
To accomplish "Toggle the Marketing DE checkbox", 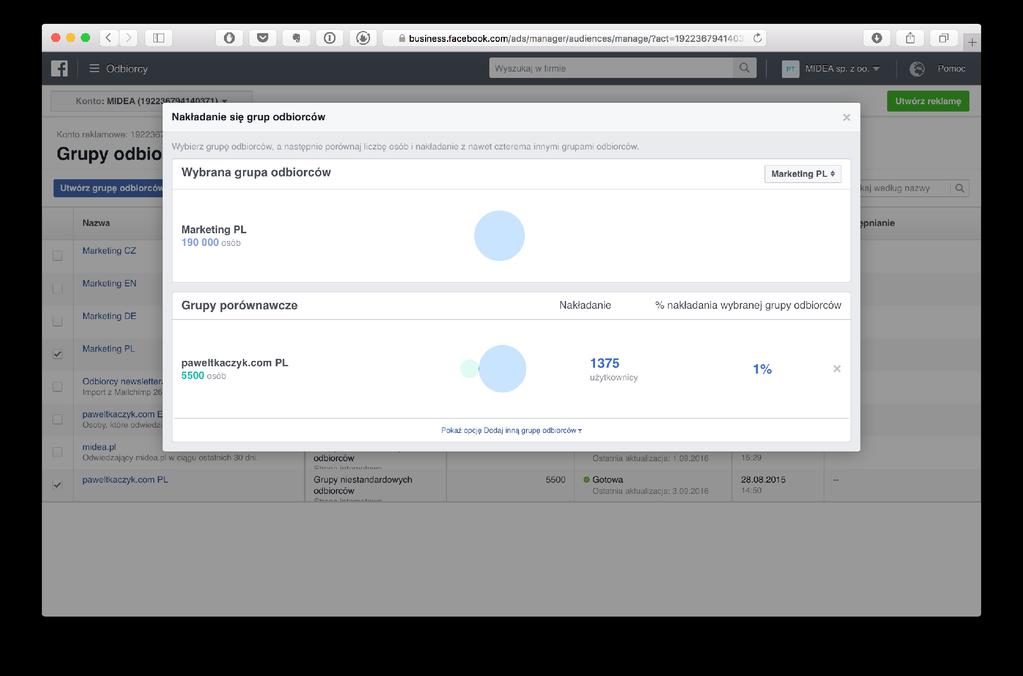I will pyautogui.click(x=57, y=321).
